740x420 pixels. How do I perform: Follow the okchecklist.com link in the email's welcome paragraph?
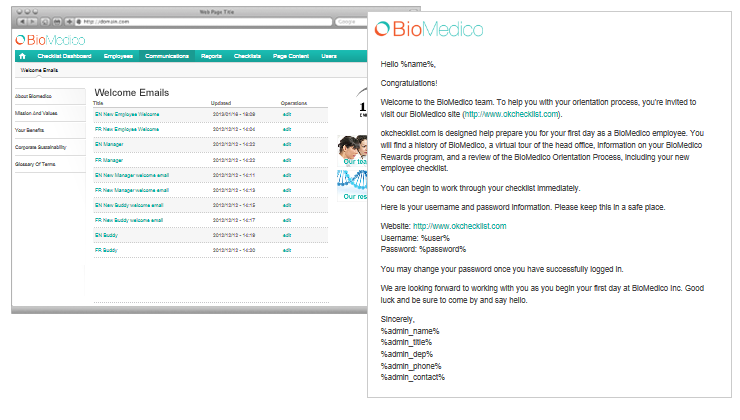click(511, 114)
